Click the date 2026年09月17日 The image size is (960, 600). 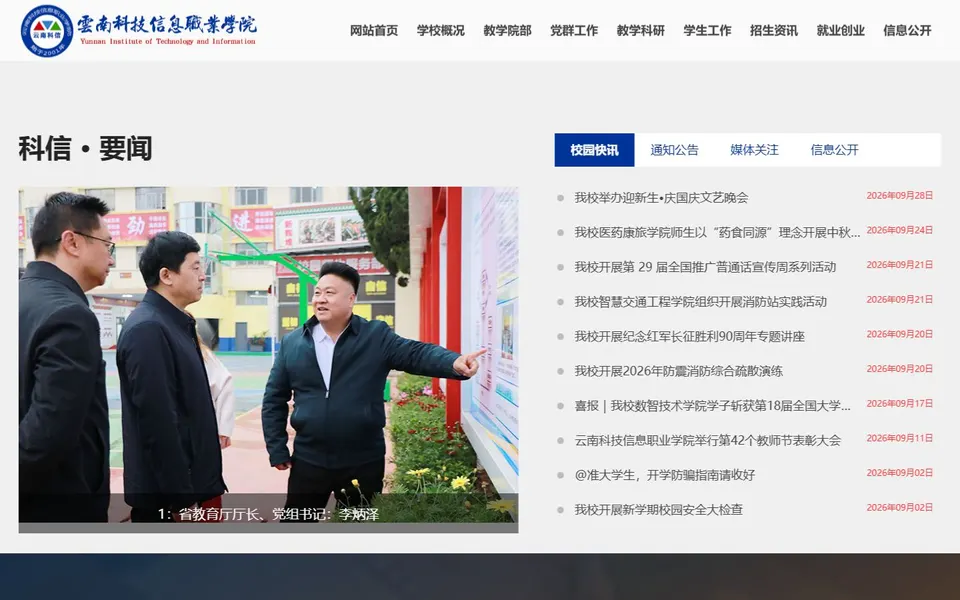click(x=899, y=403)
